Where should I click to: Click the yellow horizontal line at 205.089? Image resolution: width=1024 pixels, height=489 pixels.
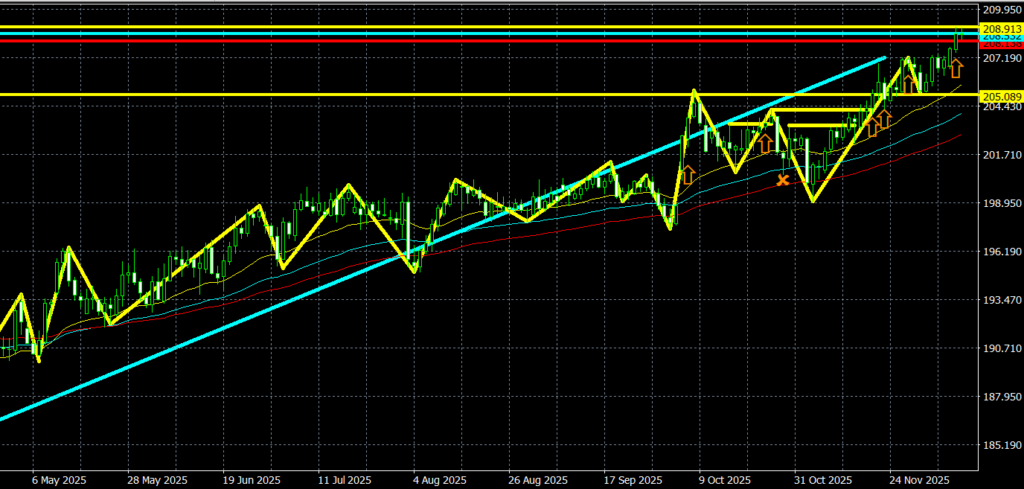(300, 95)
